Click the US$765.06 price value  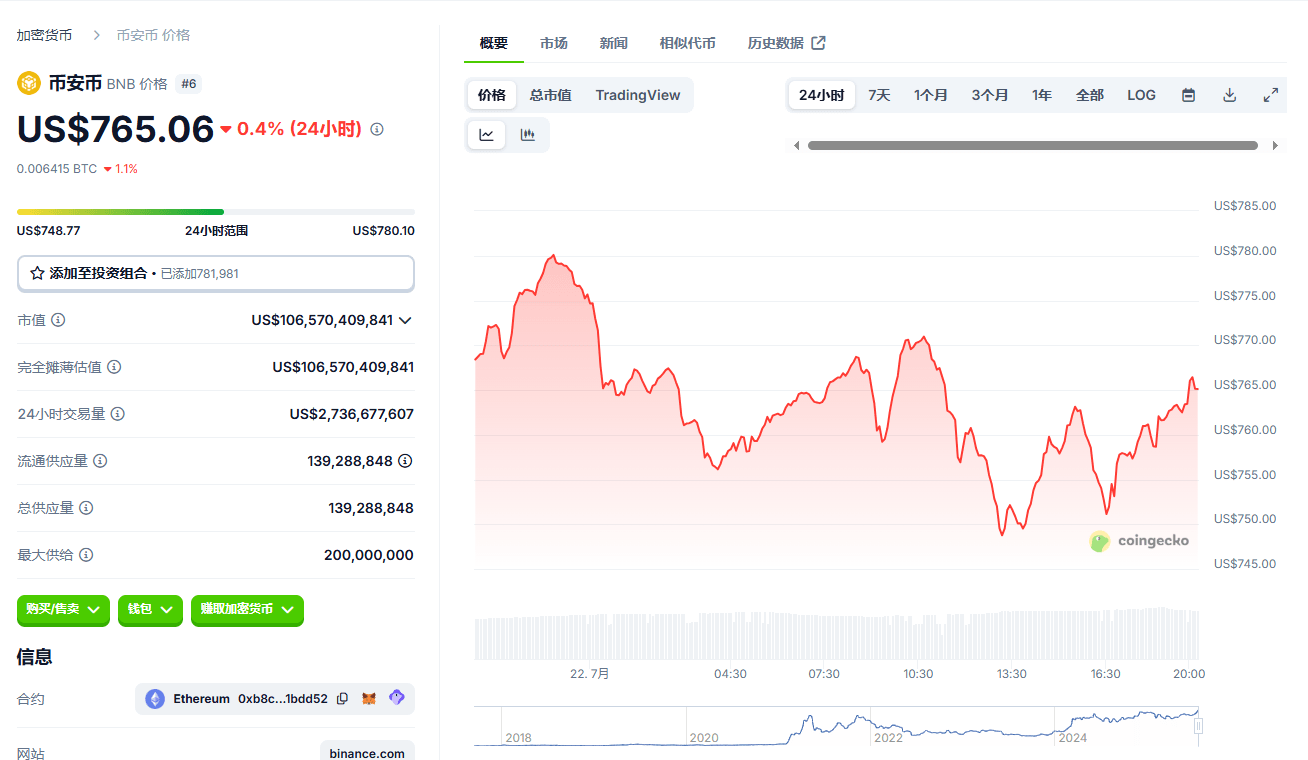pyautogui.click(x=116, y=129)
